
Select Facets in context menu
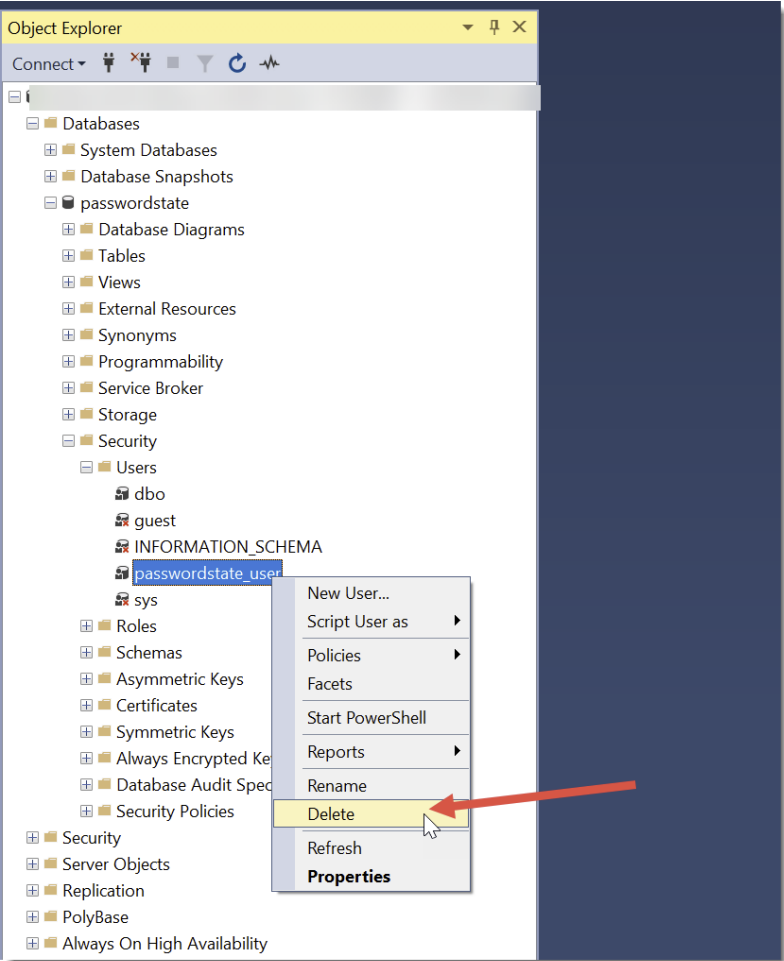coord(371,684)
